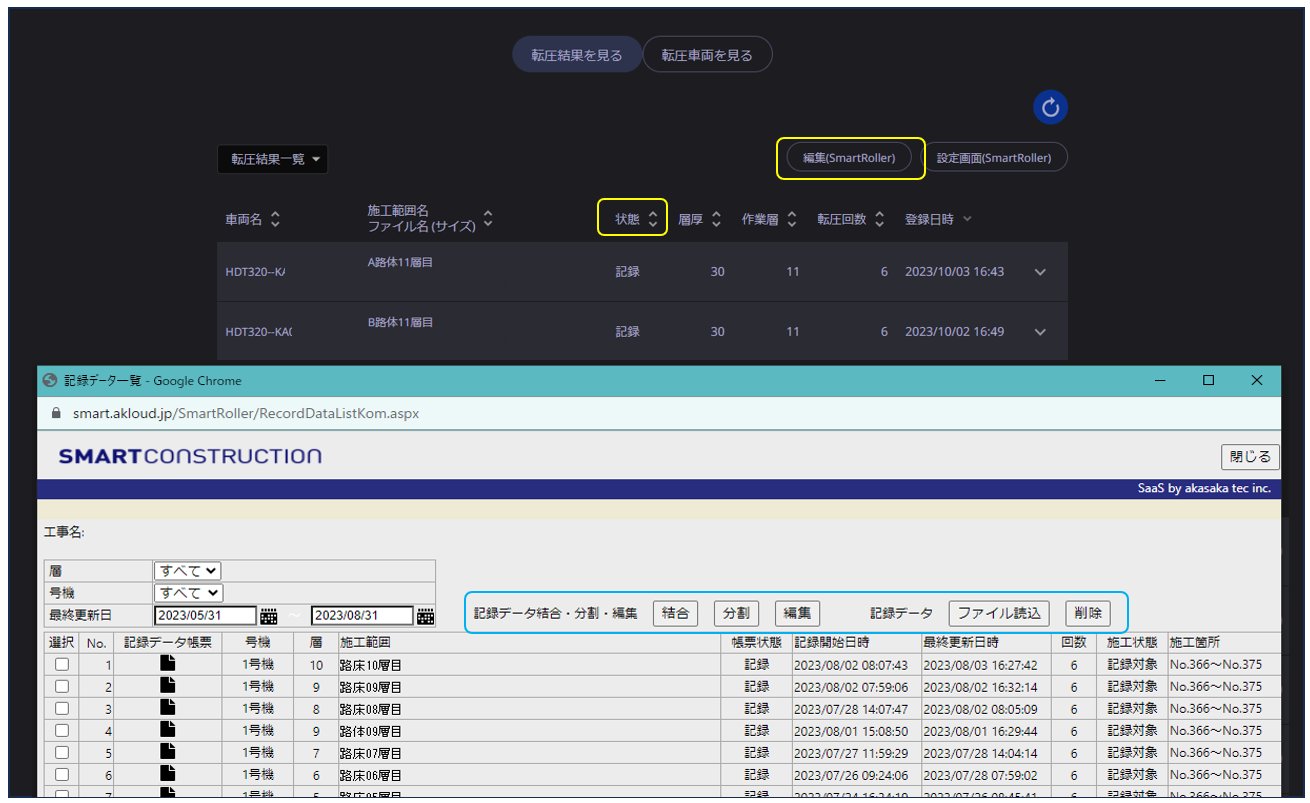
Task: Click 2023/10/02 16:49 registration date
Action: [x=954, y=332]
